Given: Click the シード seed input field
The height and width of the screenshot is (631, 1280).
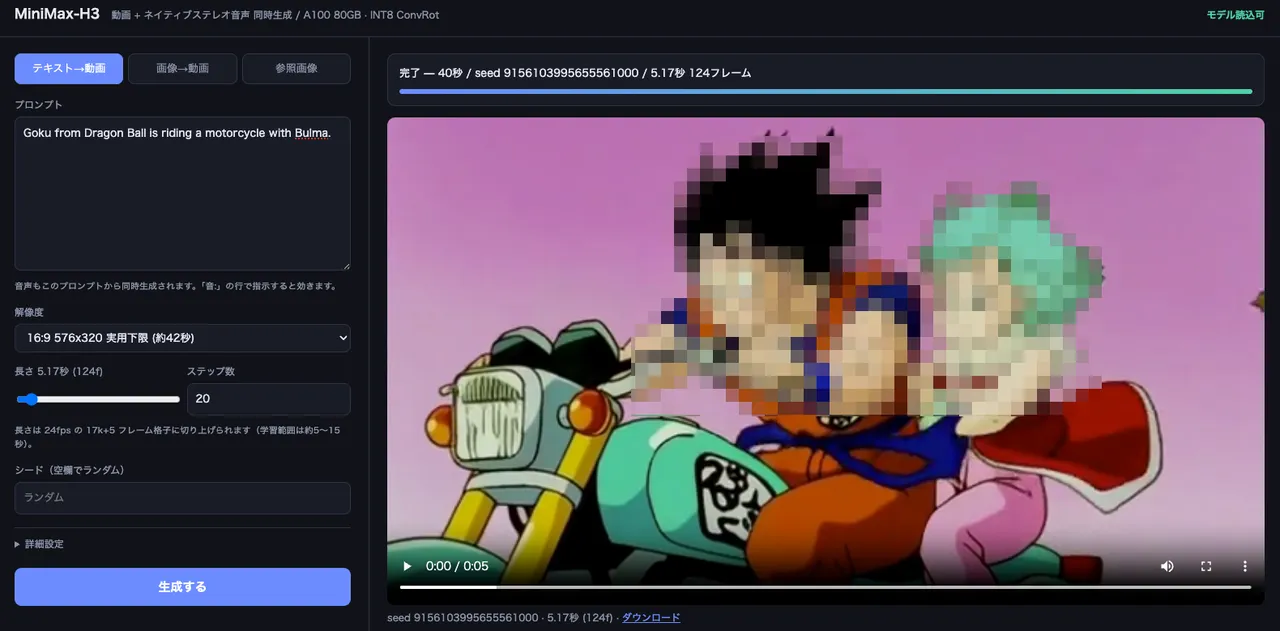Looking at the screenshot, I should (183, 497).
